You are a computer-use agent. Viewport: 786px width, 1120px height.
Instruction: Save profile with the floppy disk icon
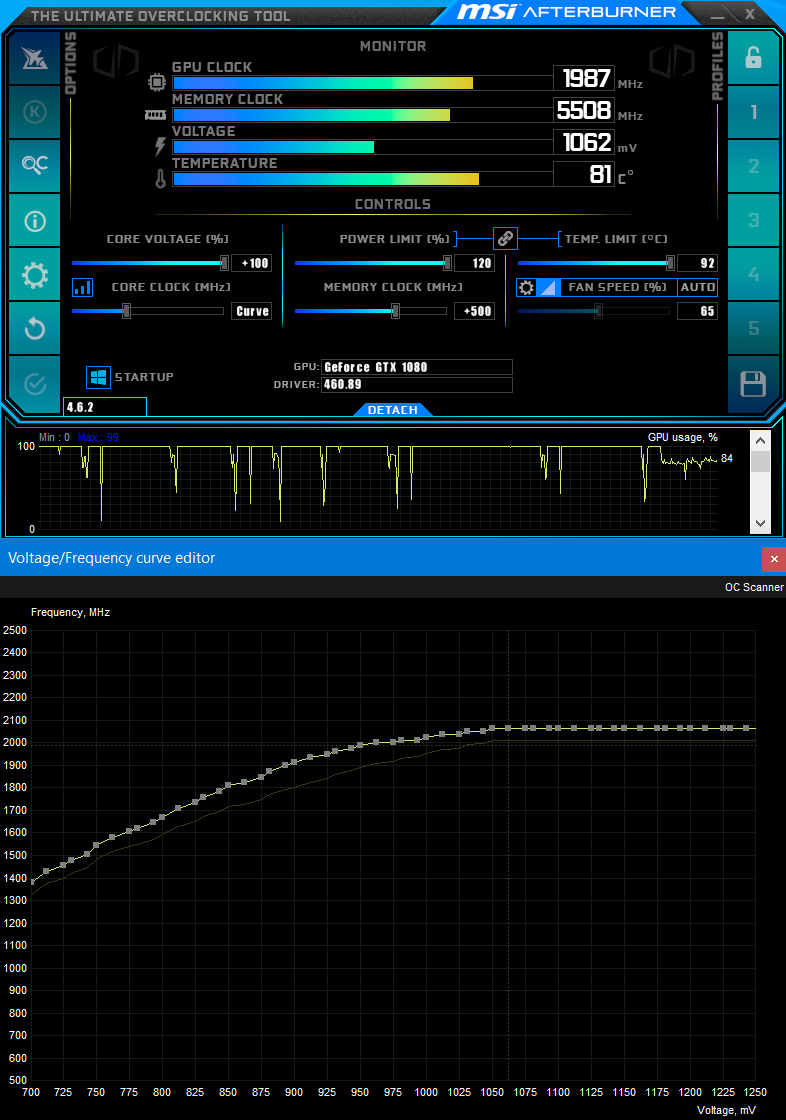pos(753,384)
